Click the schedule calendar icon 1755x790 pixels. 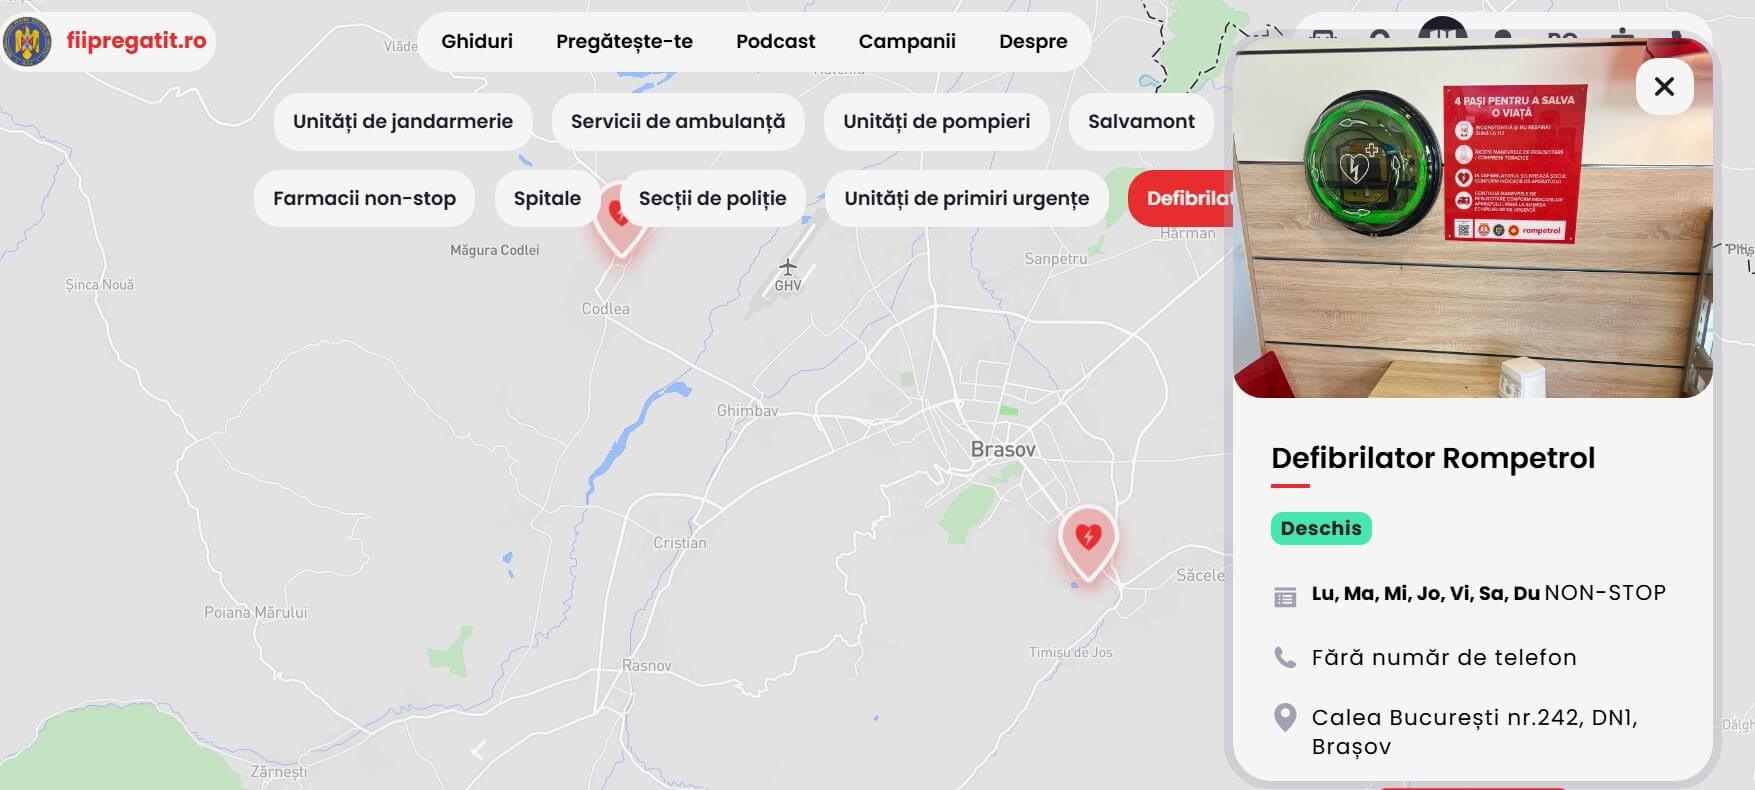[x=1285, y=596]
